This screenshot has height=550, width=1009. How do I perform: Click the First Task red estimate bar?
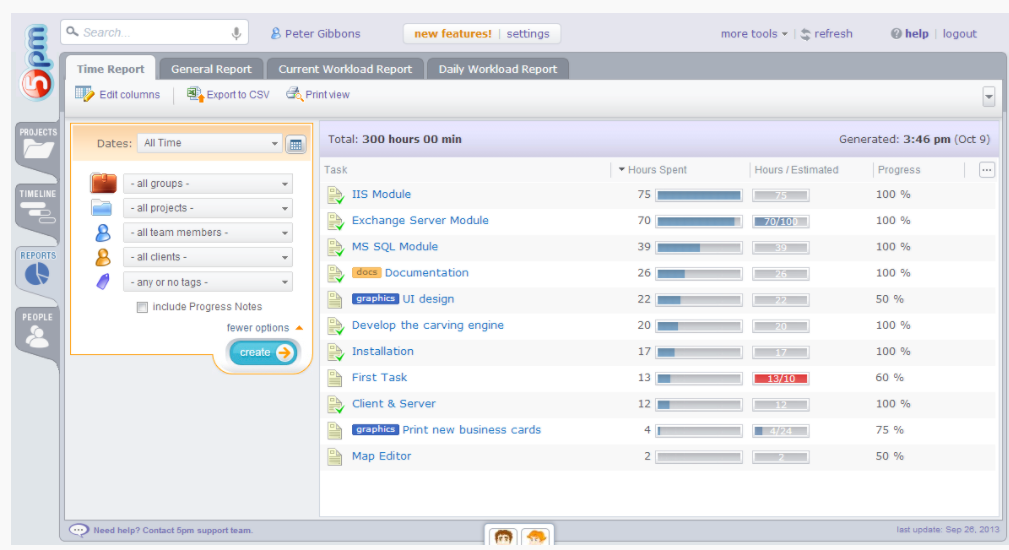780,378
